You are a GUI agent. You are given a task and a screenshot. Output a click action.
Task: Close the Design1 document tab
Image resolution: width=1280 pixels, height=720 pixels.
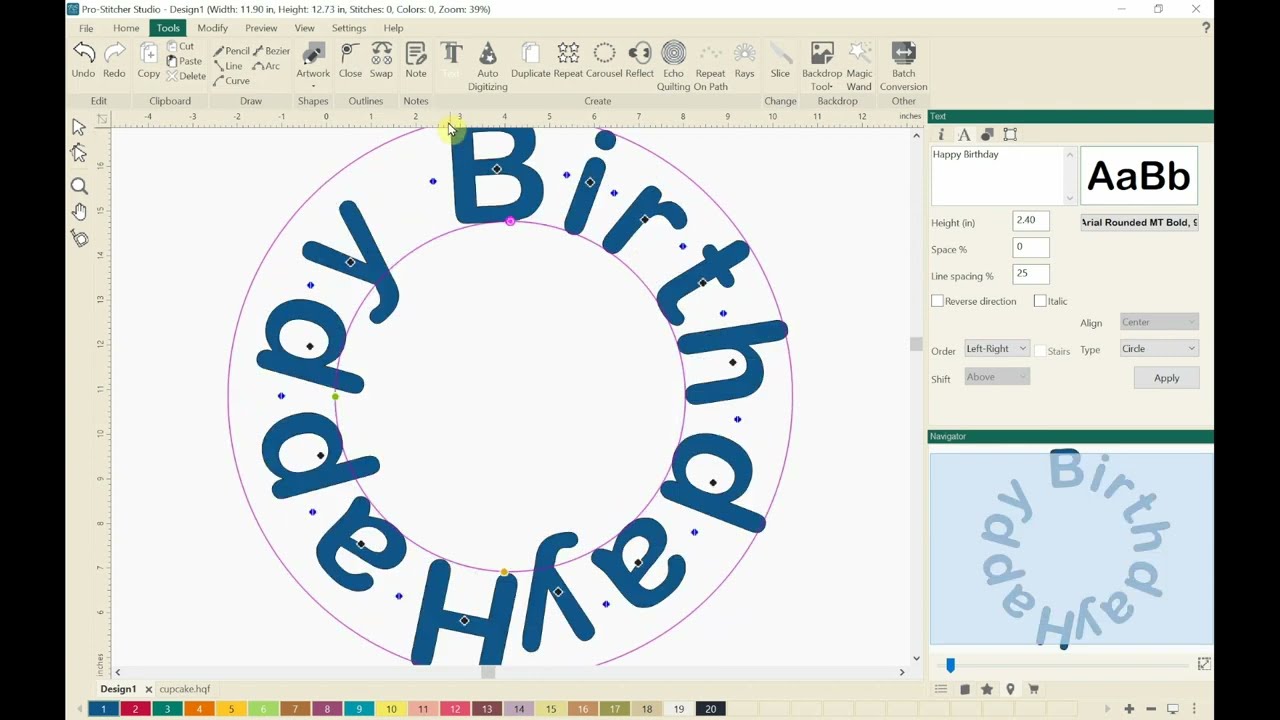[148, 689]
